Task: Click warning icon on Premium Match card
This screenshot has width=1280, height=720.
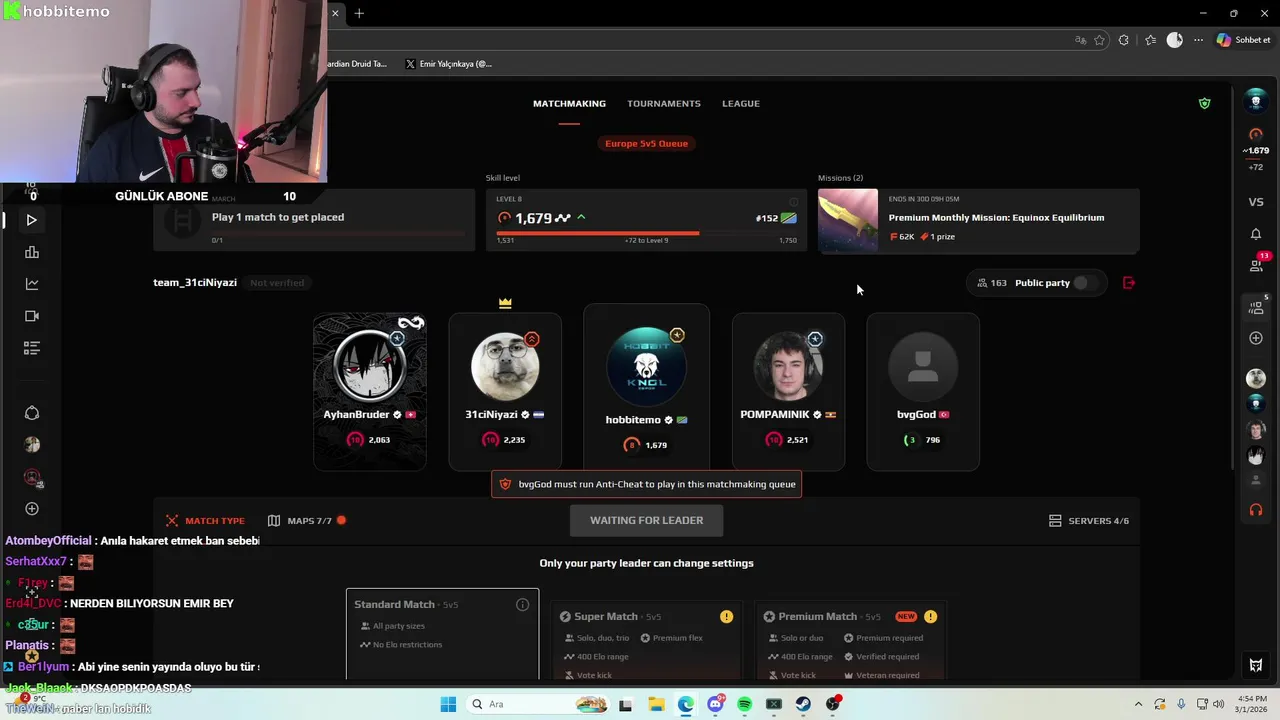Action: pos(930,616)
